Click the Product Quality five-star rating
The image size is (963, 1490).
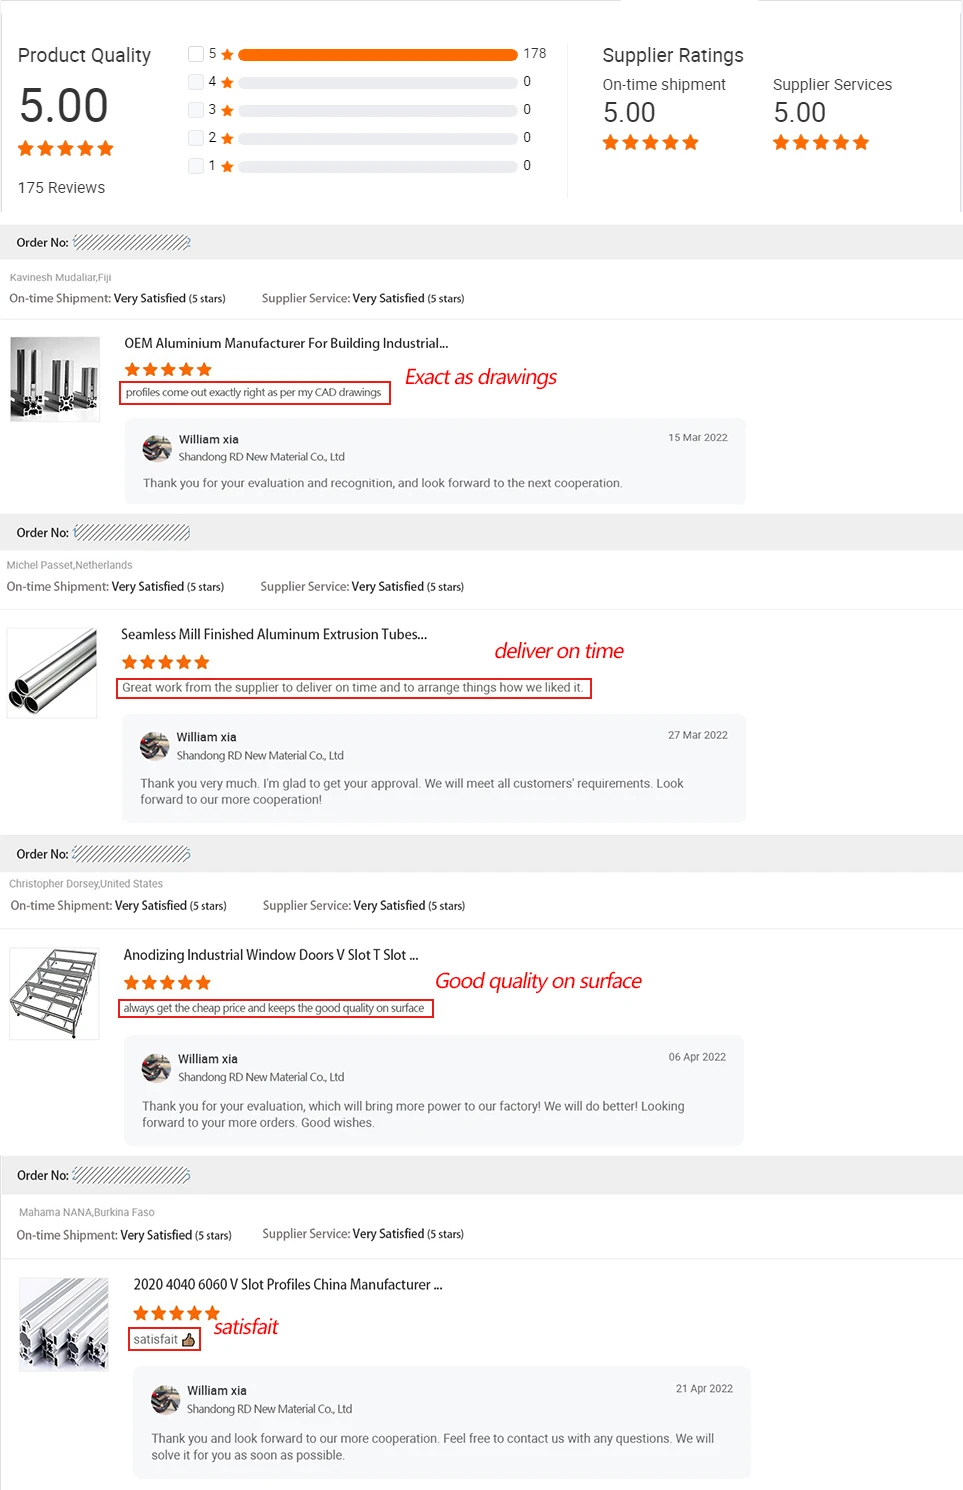pos(66,149)
